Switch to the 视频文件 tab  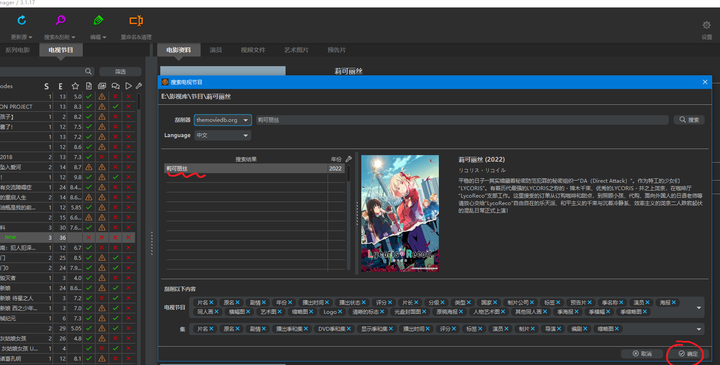[x=253, y=50]
